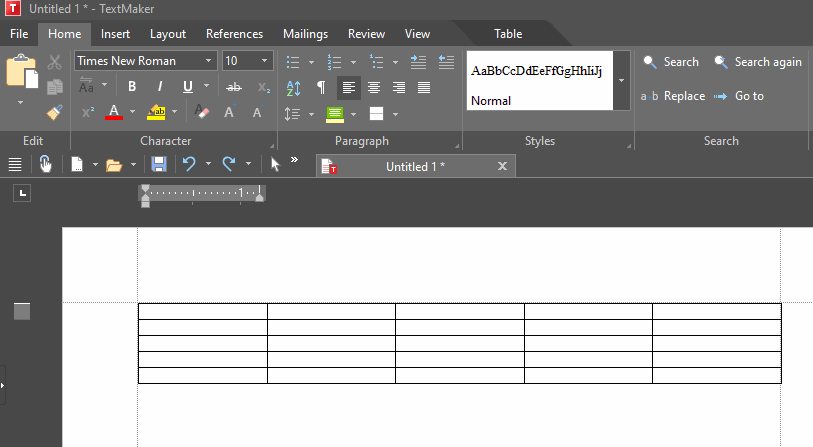Click the sort A-Z icon
The image size is (813, 447).
coord(294,88)
